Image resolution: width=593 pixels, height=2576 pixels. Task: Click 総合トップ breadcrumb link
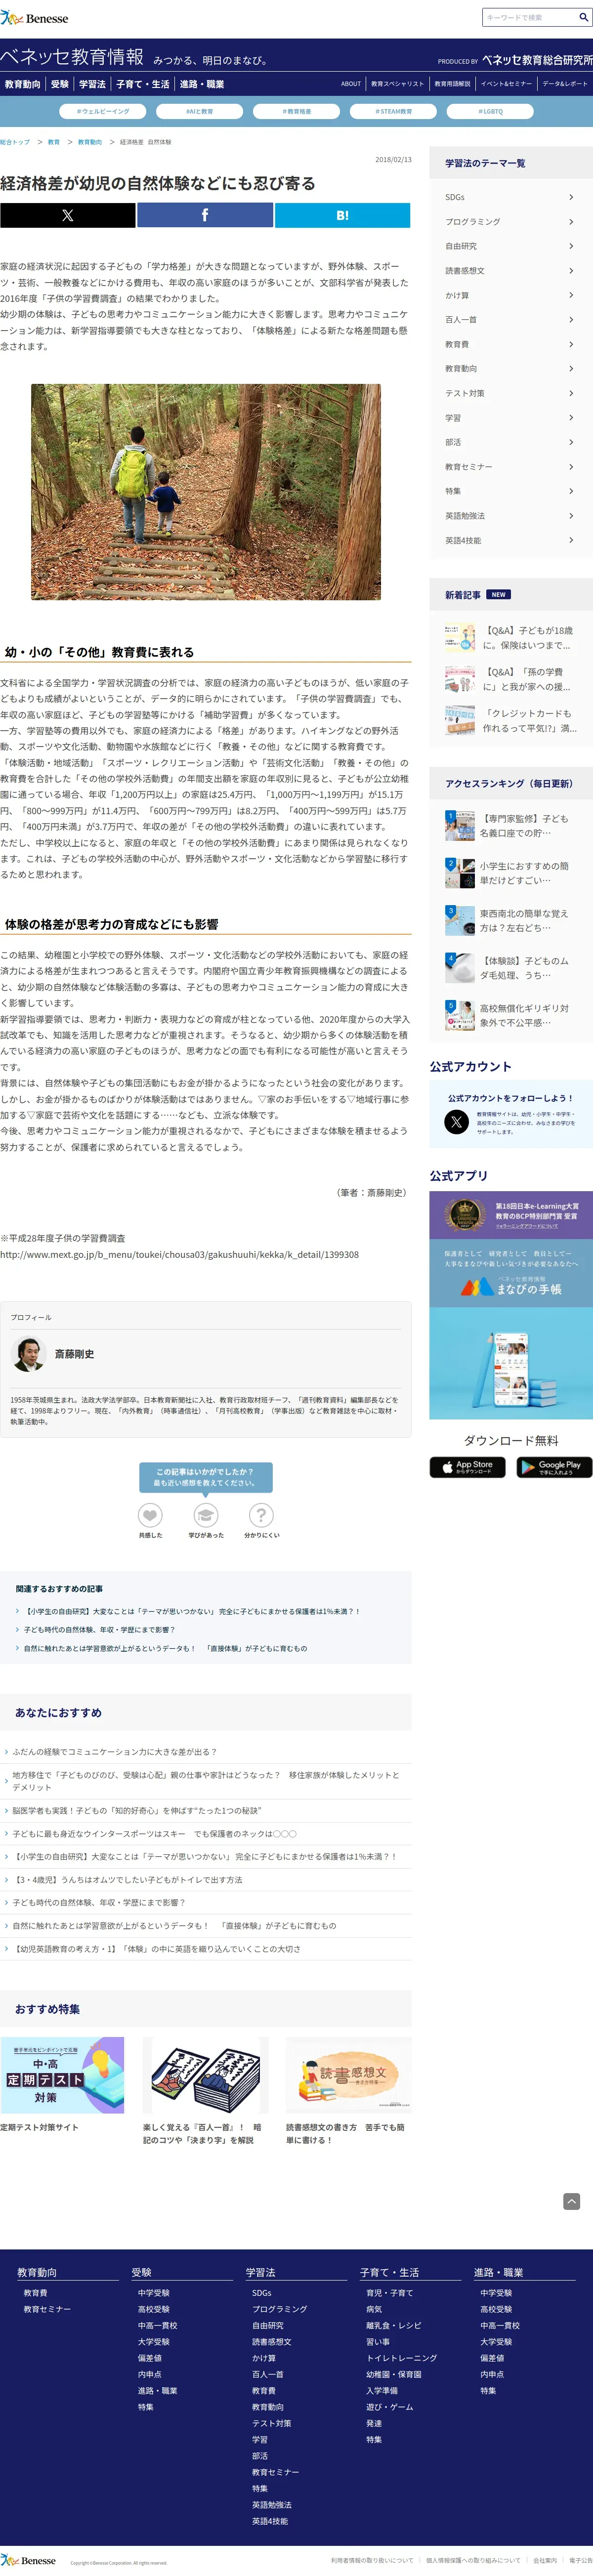[x=15, y=142]
